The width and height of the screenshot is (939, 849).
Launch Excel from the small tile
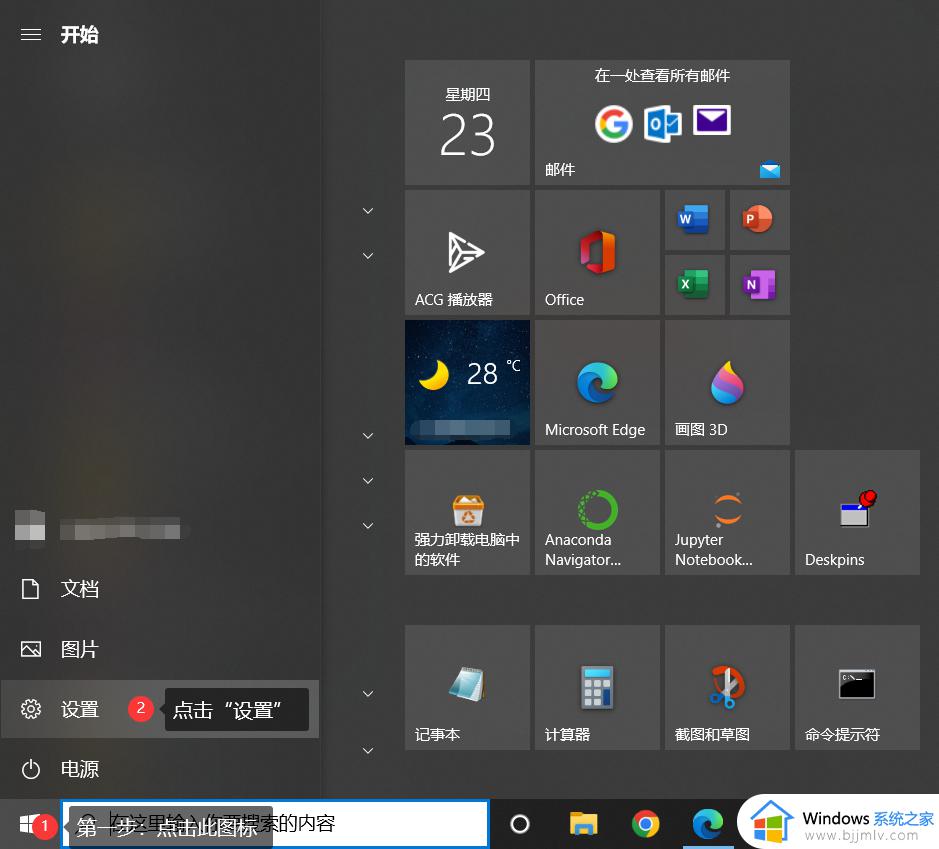click(x=695, y=285)
